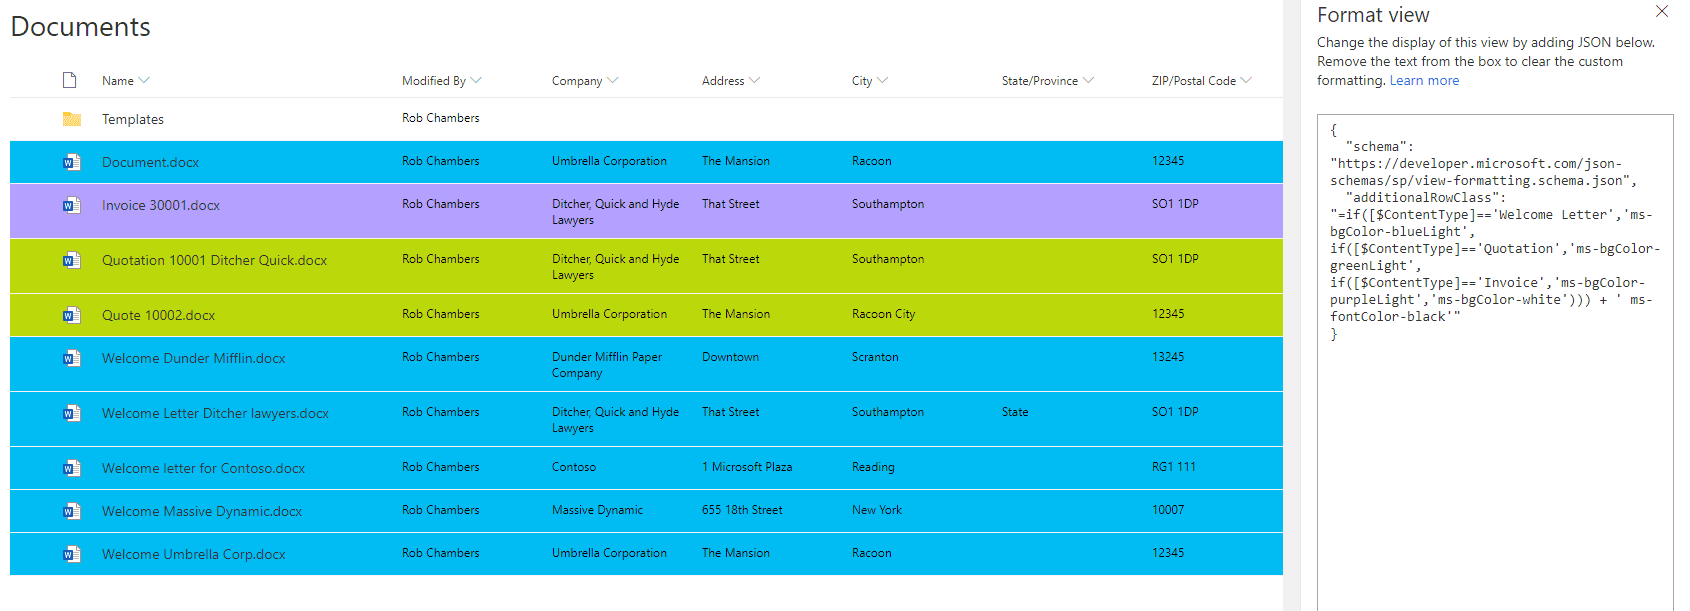Click the Massive Dynamic company cell
Viewport: 1690px width, 611px height.
point(597,510)
